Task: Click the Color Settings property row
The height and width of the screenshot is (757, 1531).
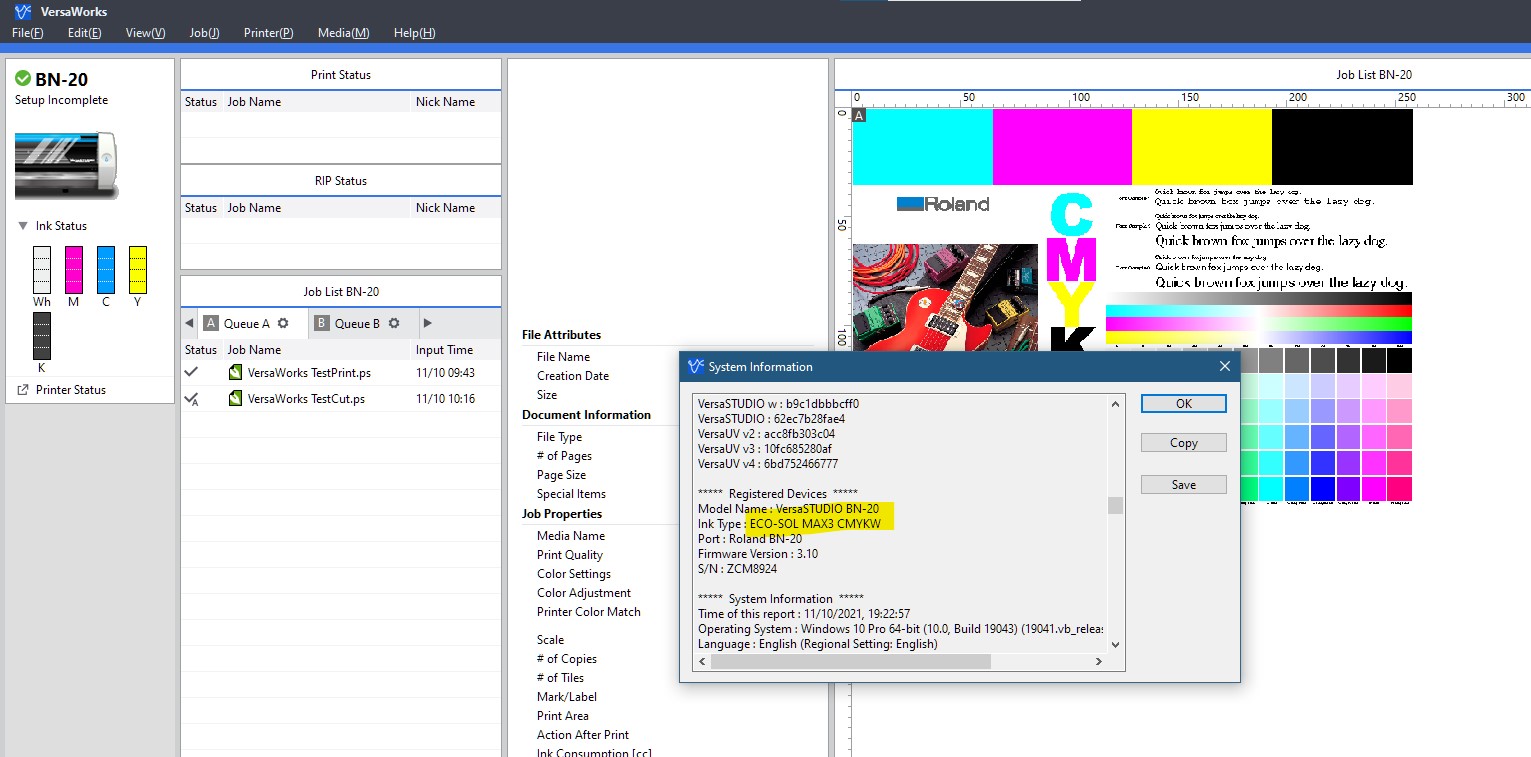Action: [574, 574]
